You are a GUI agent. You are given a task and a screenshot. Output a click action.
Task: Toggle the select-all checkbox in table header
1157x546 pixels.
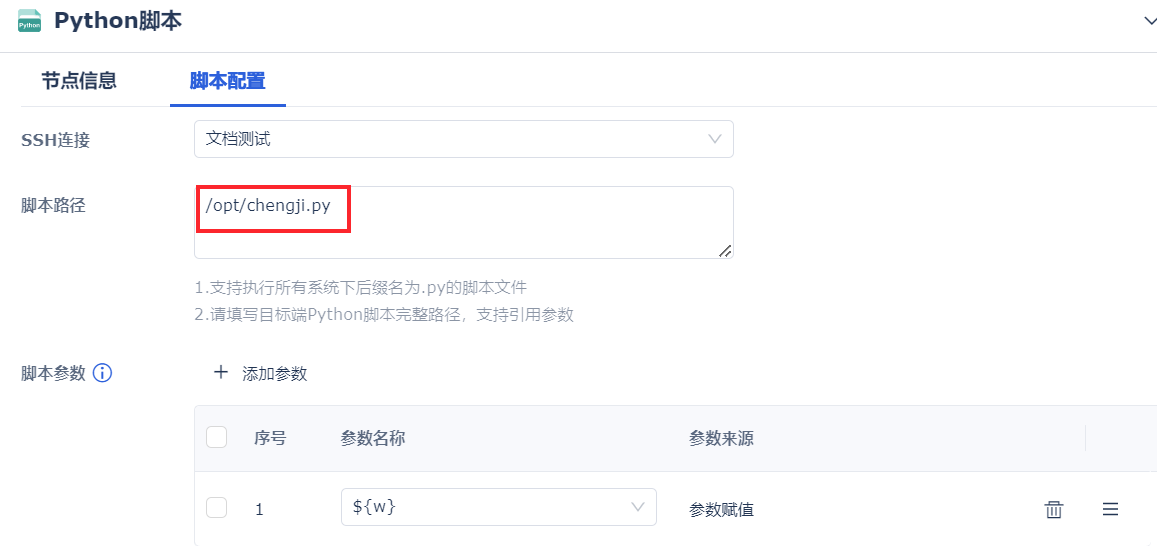(216, 438)
